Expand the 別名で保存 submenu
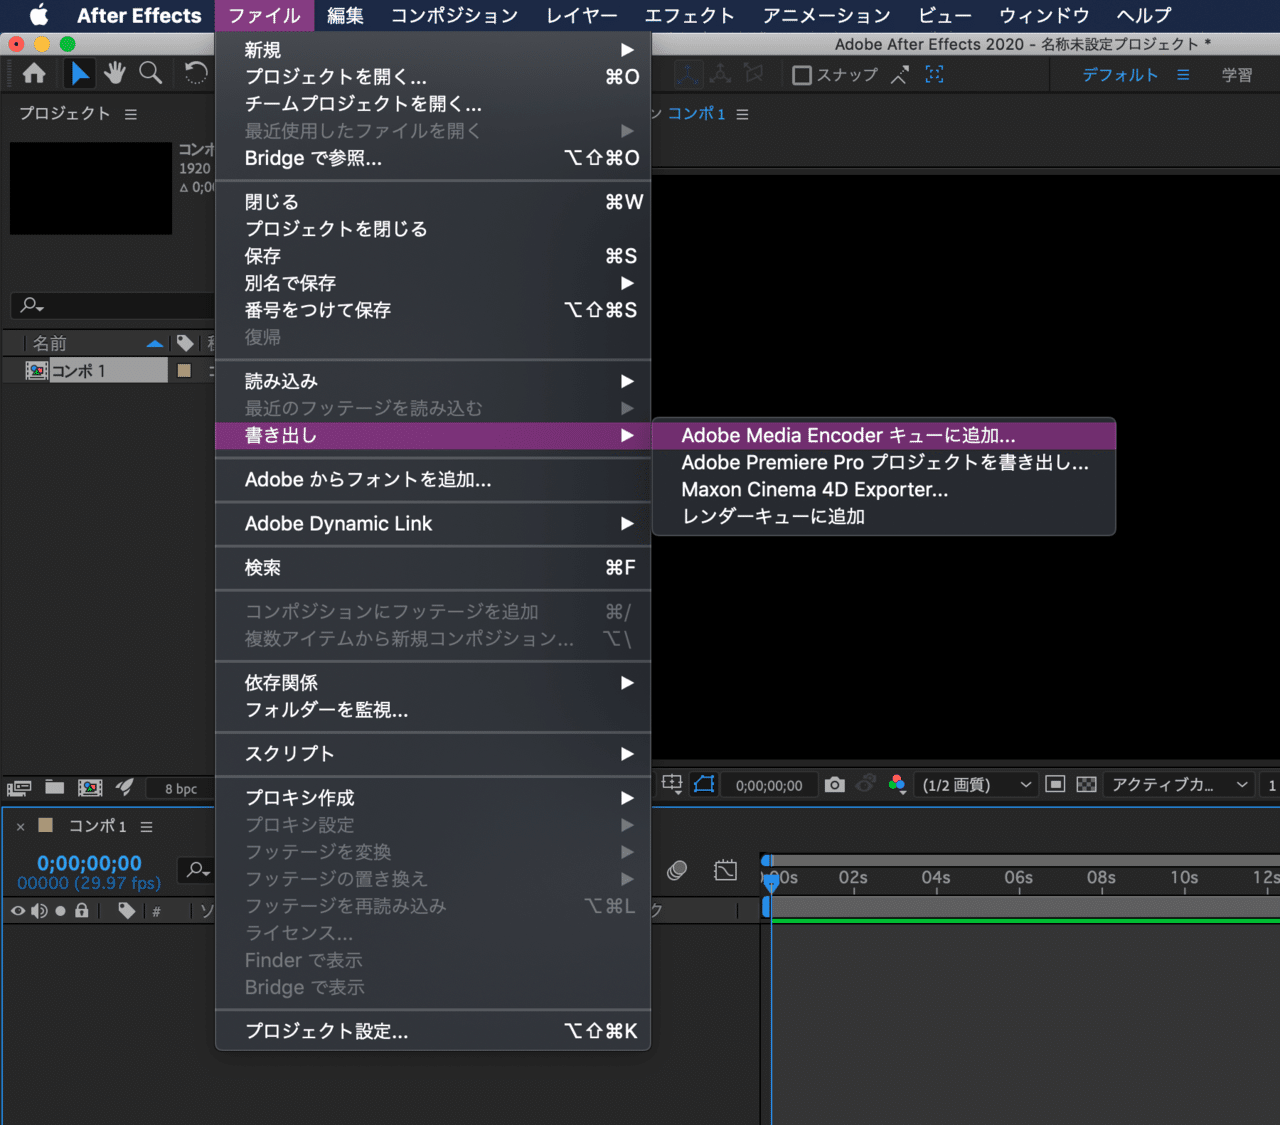1280x1125 pixels. [x=433, y=283]
